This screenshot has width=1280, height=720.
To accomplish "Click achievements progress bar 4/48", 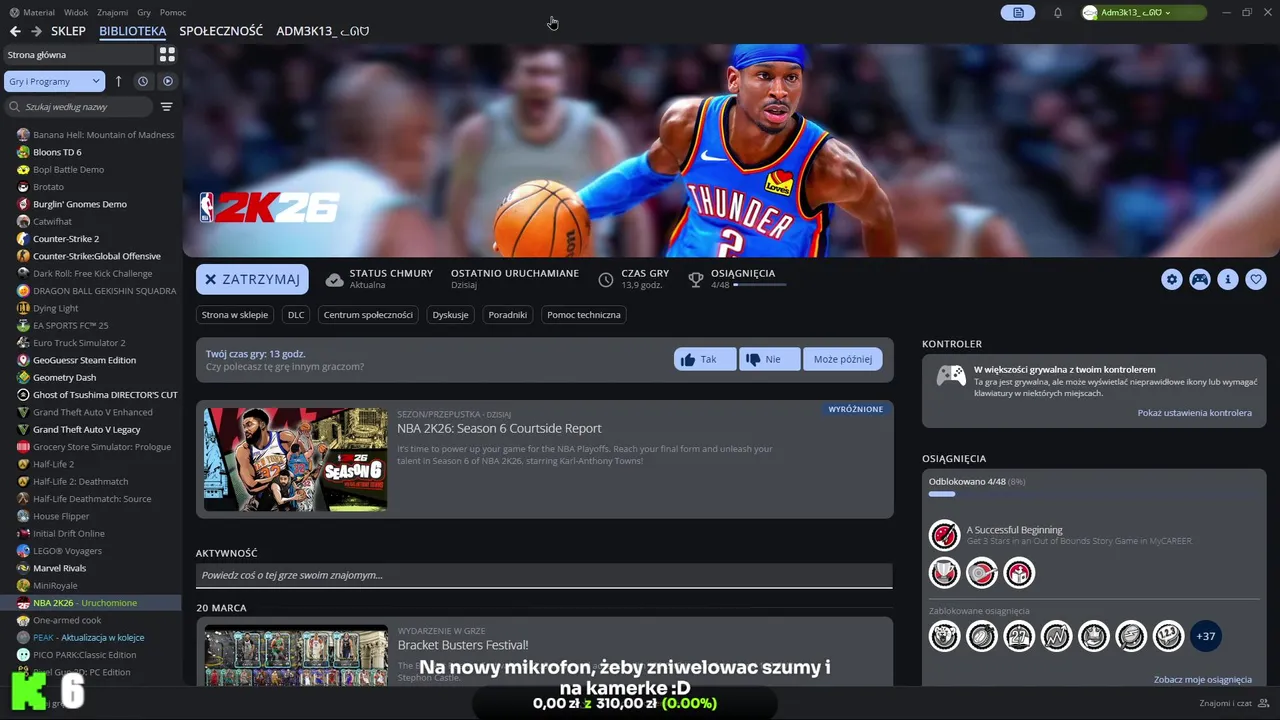I will coord(759,285).
